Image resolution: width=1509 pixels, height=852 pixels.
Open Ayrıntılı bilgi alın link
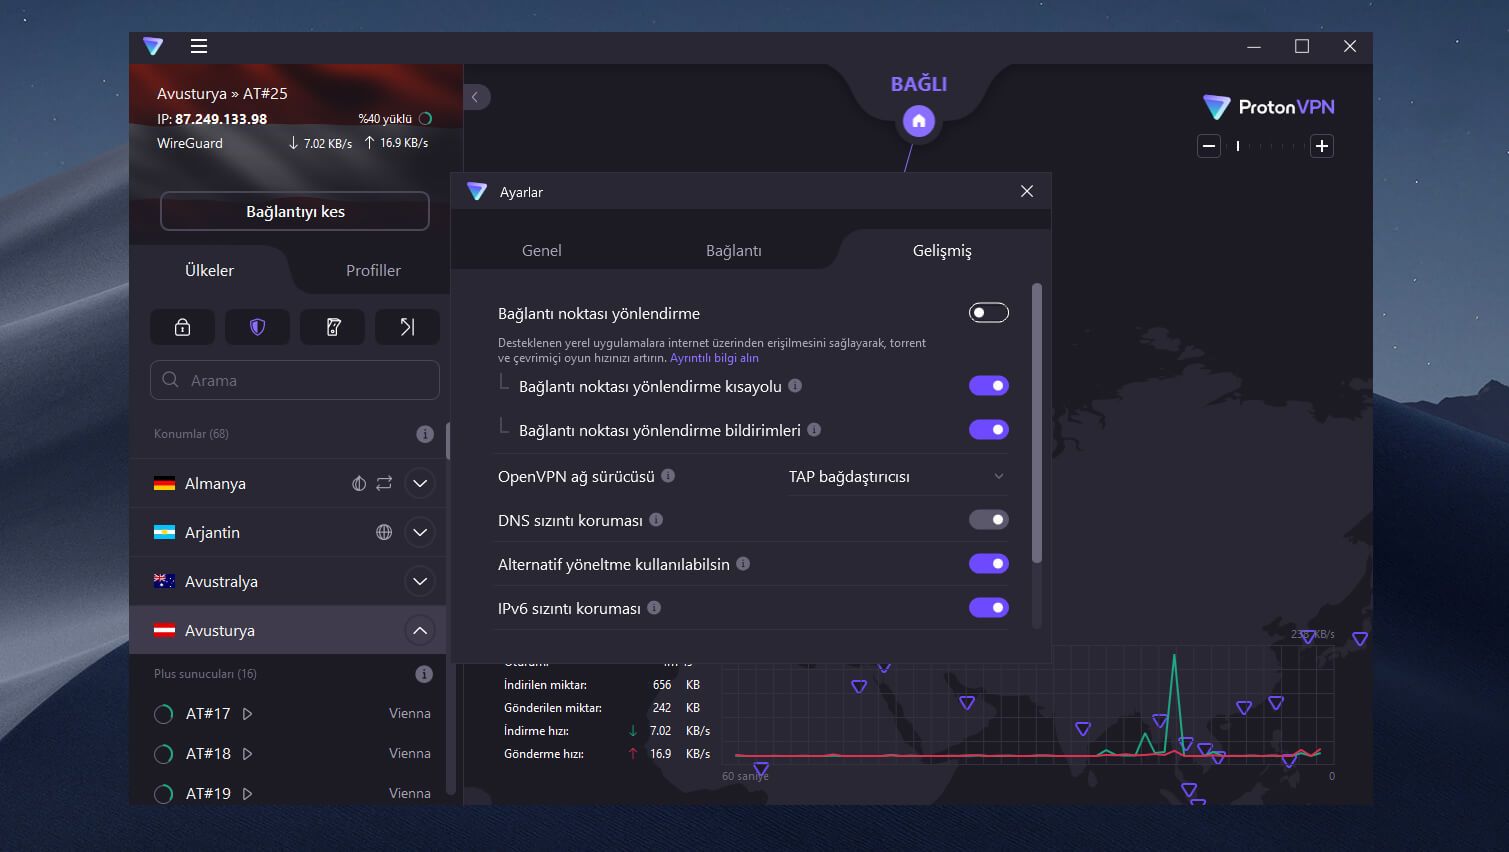714,358
